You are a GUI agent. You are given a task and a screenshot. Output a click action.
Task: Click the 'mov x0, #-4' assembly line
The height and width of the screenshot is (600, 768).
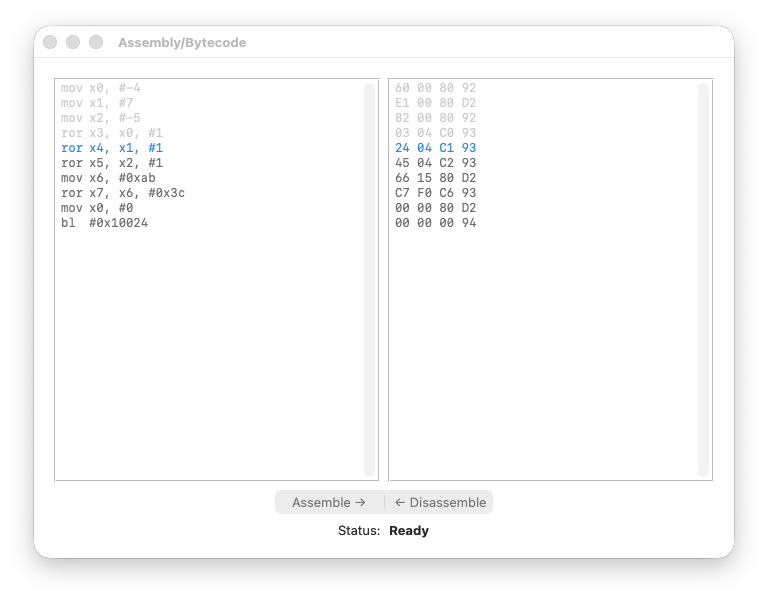[x=100, y=88]
